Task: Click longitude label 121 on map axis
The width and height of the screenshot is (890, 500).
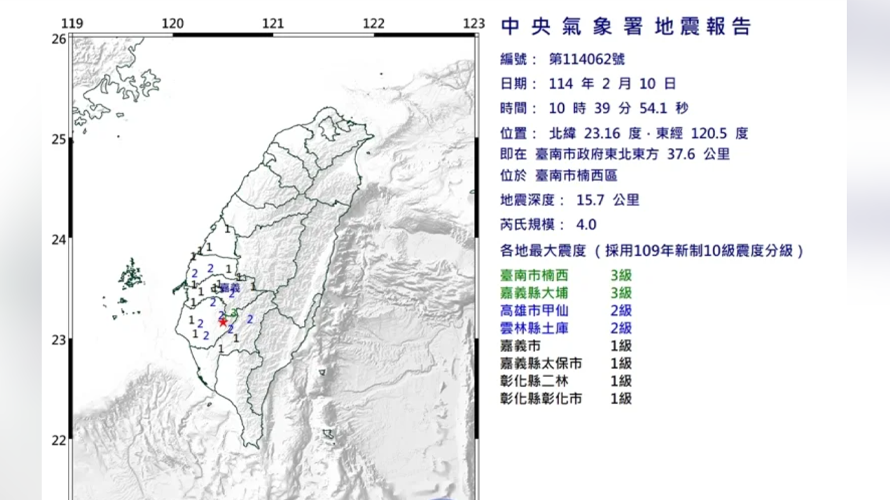Action: point(273,24)
